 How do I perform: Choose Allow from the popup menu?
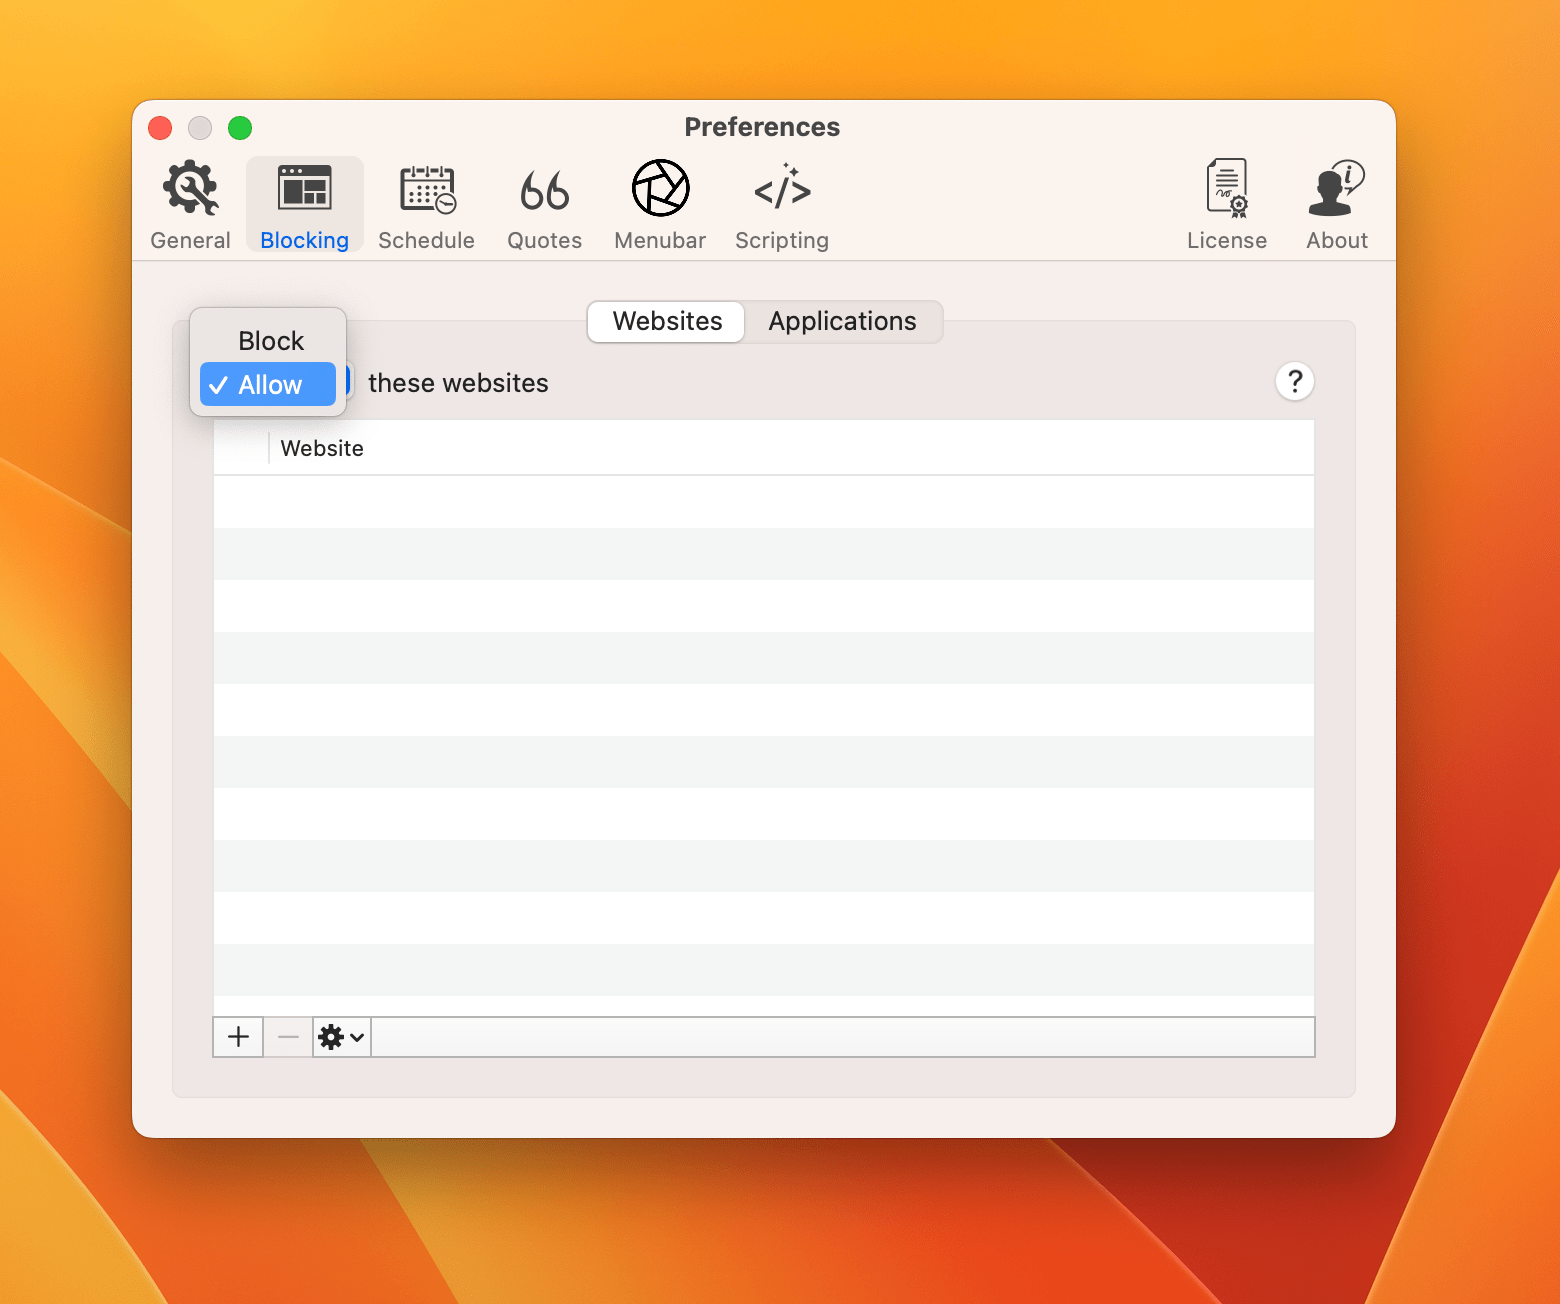coord(268,385)
